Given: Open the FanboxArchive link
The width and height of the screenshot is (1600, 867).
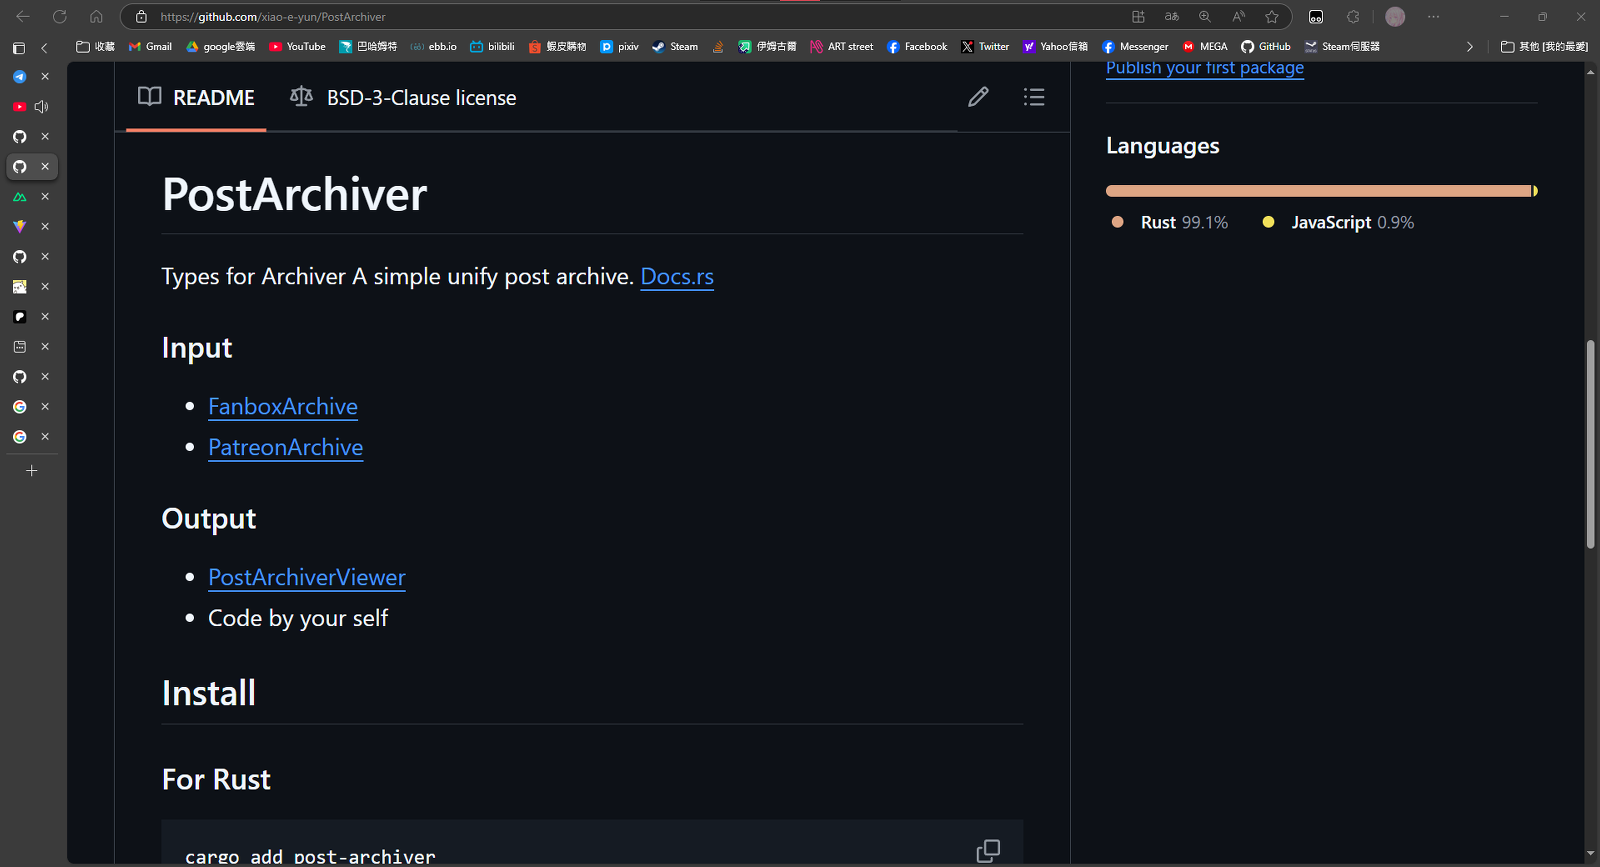Looking at the screenshot, I should click(283, 407).
